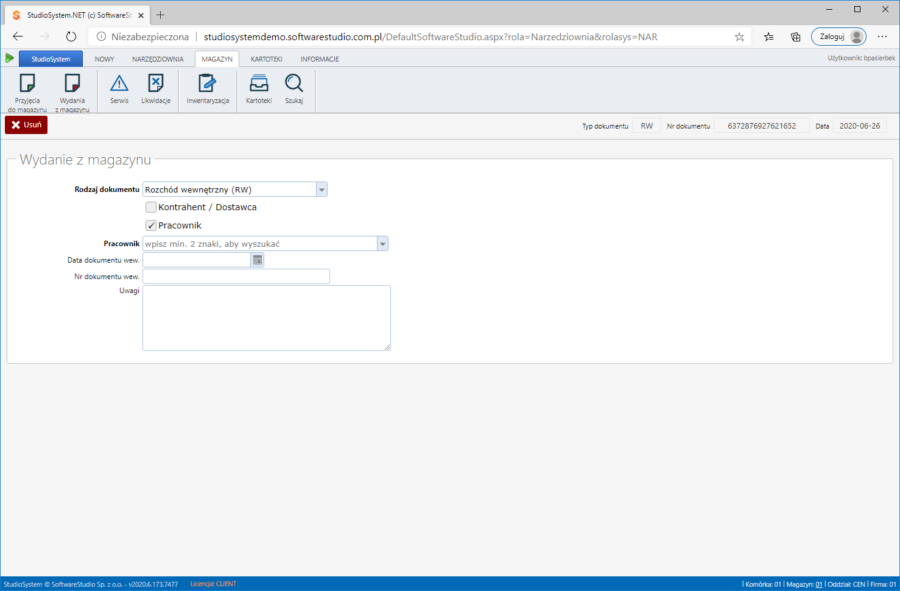Tick the Kontrahent / Dostawca checkbox

(150, 207)
